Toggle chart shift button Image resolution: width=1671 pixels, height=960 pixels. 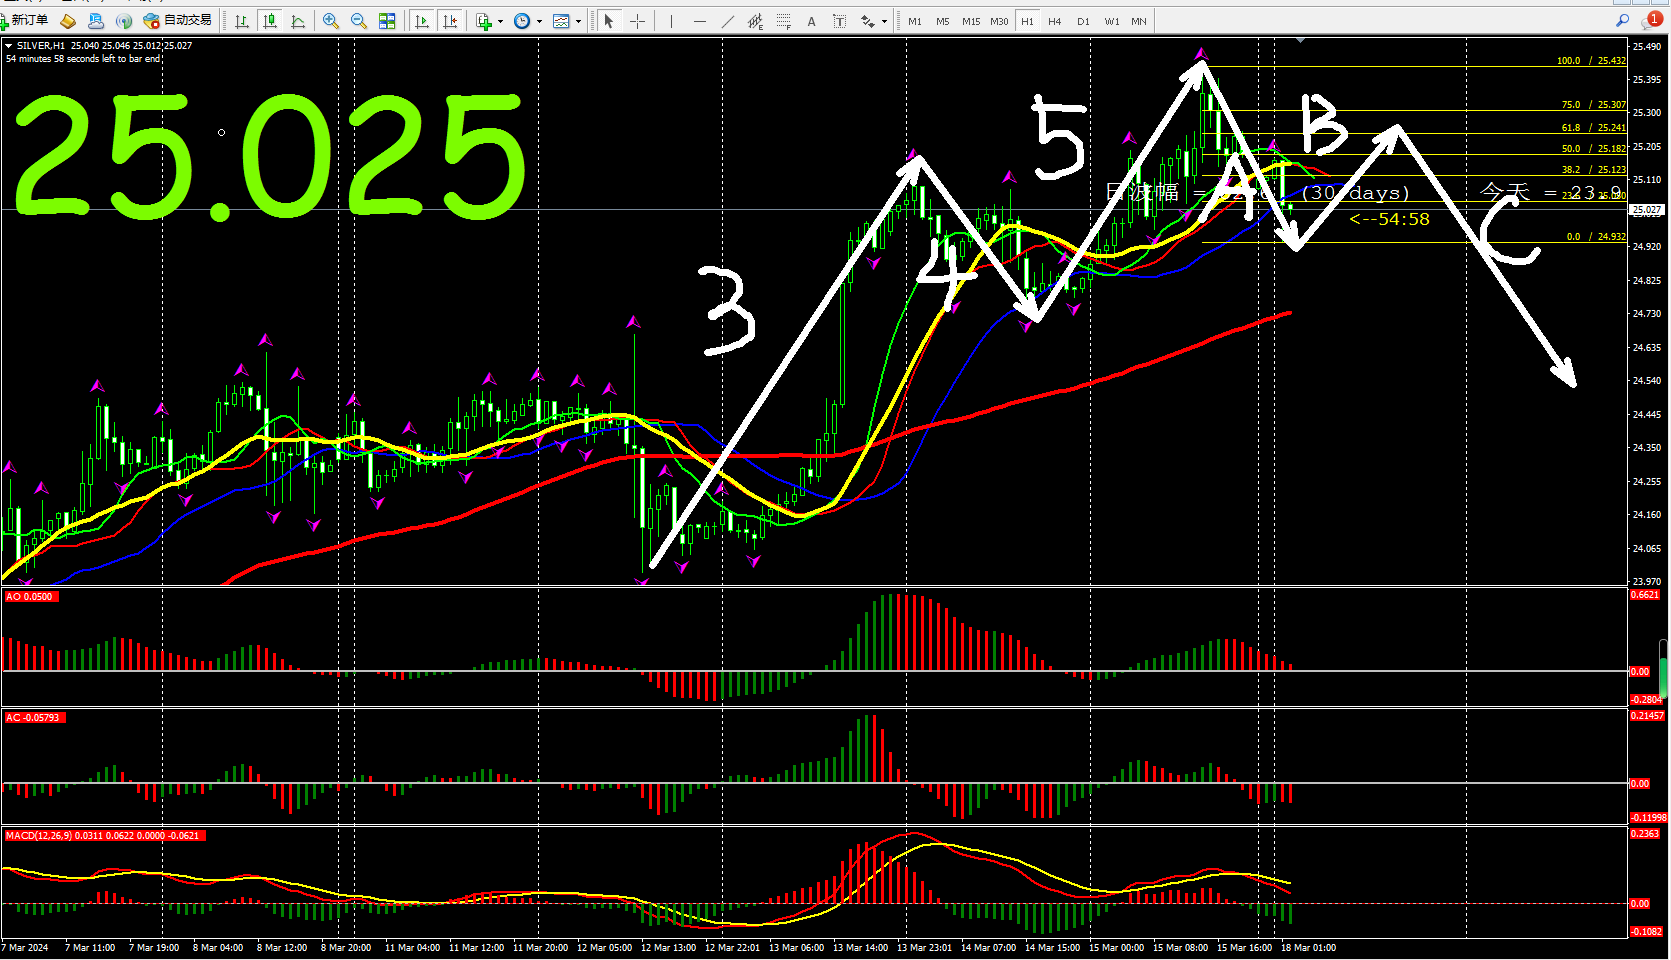tap(450, 21)
